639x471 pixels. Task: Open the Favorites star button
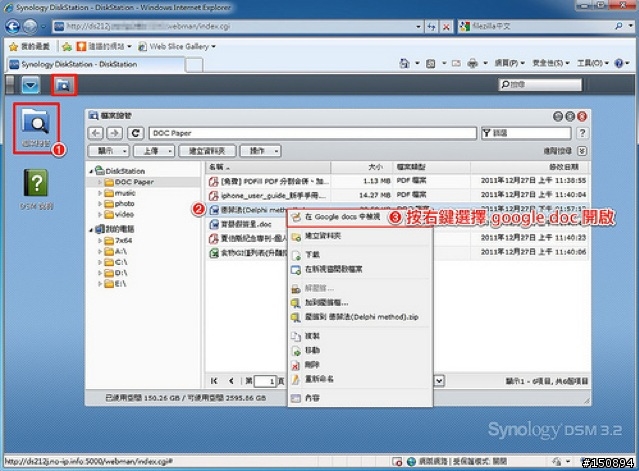pyautogui.click(x=29, y=46)
